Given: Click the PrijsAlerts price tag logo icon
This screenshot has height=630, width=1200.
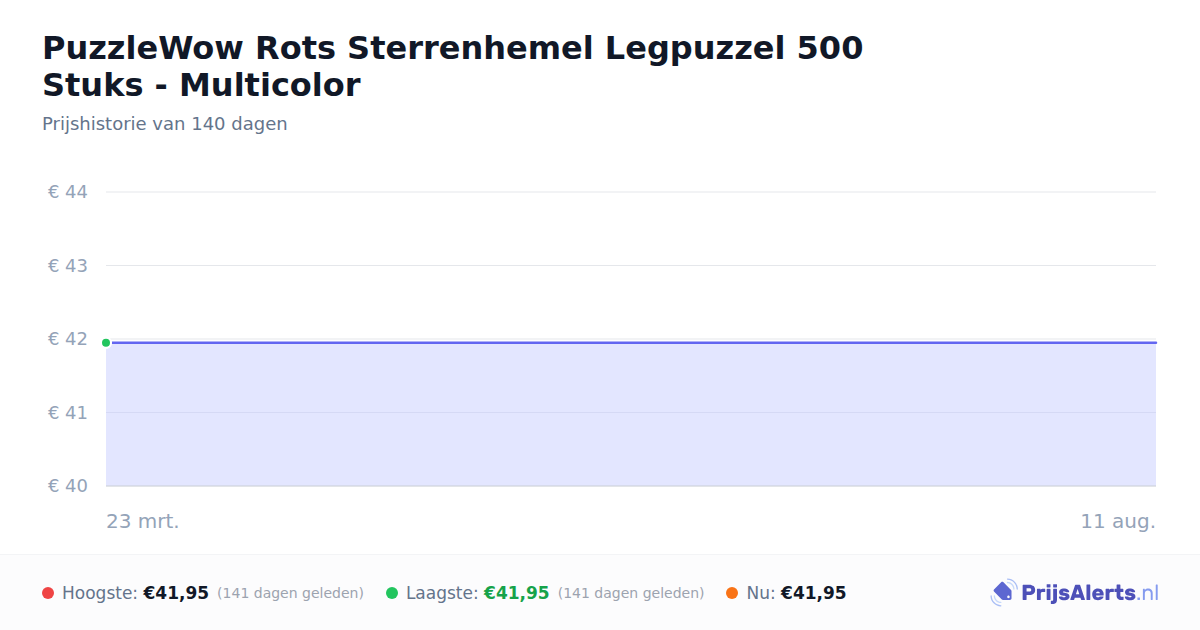Looking at the screenshot, I should [1003, 593].
